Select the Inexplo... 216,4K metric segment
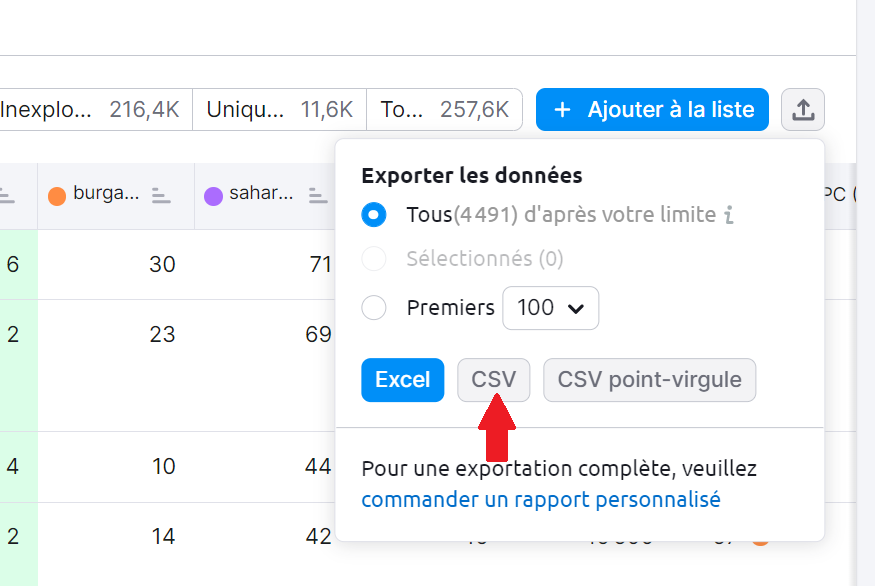Viewport: 875px width, 586px height. click(x=90, y=110)
